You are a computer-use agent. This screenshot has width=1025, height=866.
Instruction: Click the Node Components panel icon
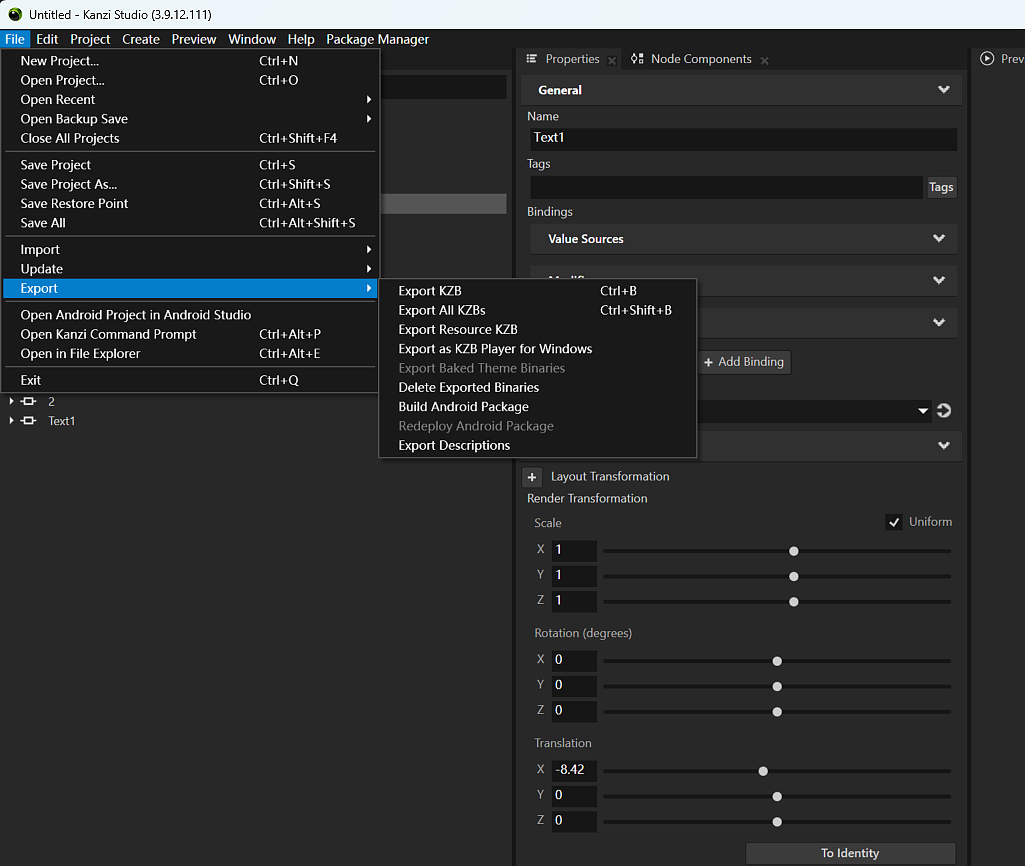[637, 59]
